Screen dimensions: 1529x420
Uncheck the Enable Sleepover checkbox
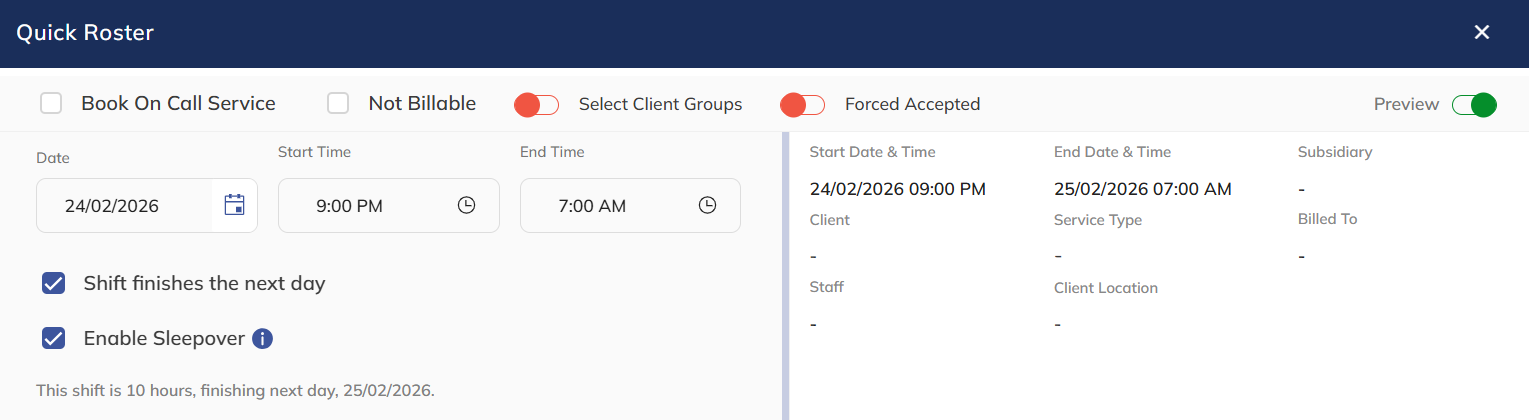point(54,339)
